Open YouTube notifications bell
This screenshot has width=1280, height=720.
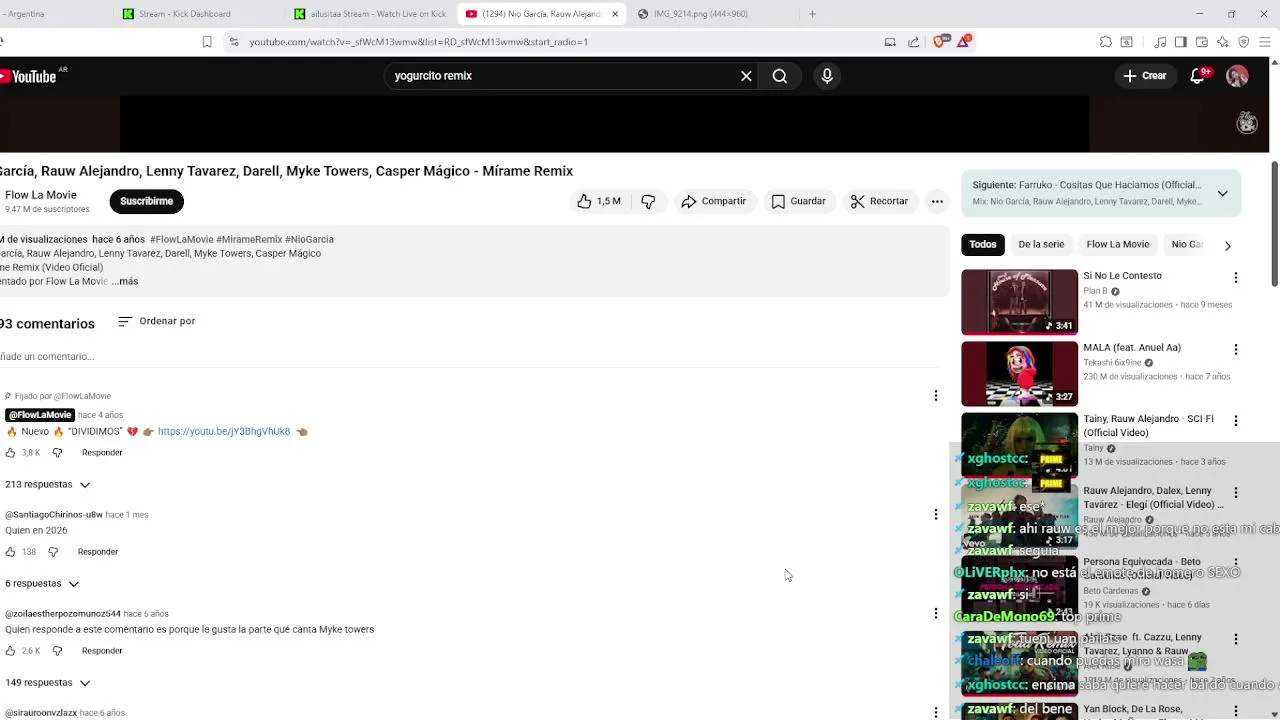tap(1198, 76)
